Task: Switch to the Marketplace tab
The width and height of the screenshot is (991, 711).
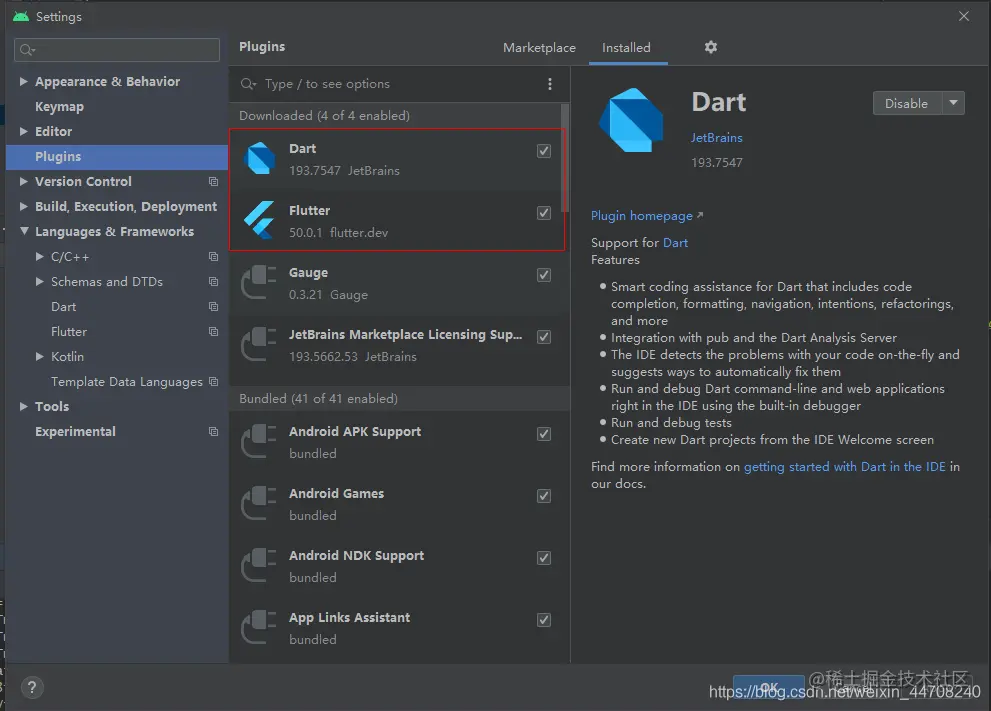Action: click(539, 47)
